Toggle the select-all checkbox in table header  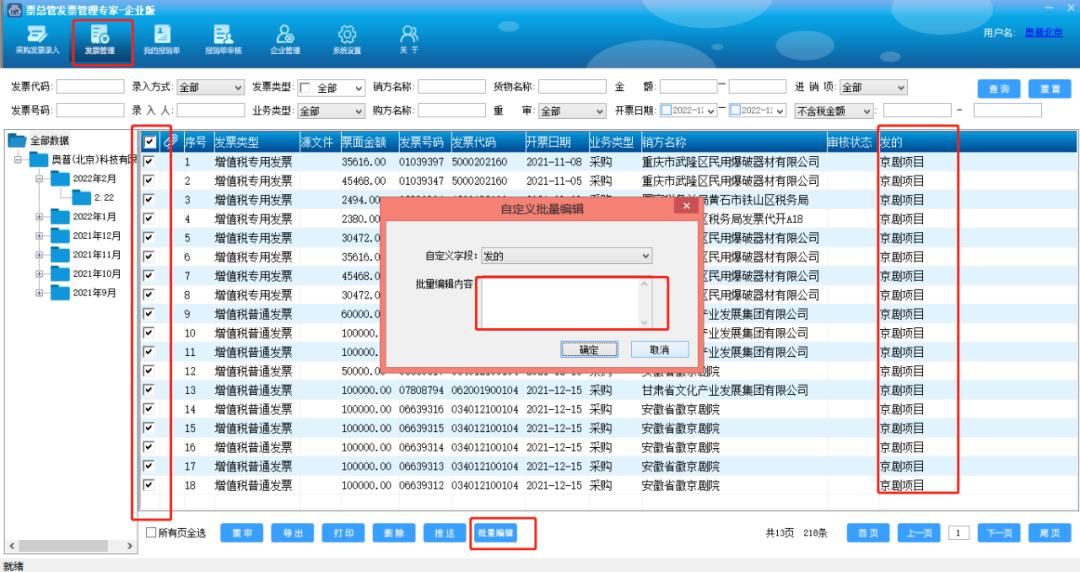(x=149, y=142)
